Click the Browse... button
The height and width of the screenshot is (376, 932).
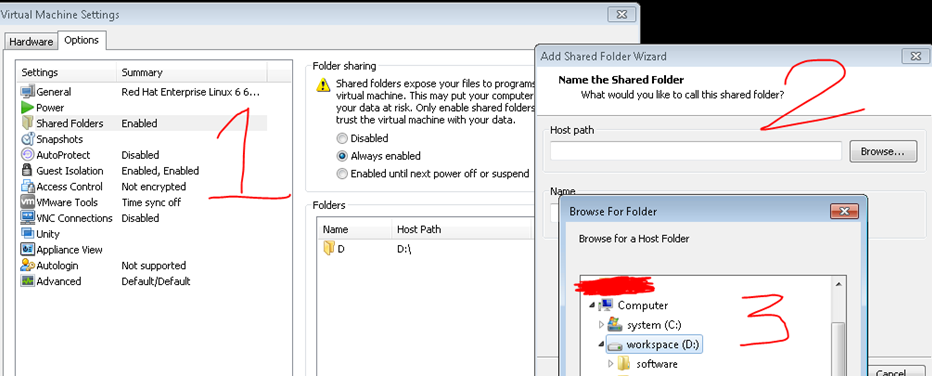pyautogui.click(x=883, y=151)
